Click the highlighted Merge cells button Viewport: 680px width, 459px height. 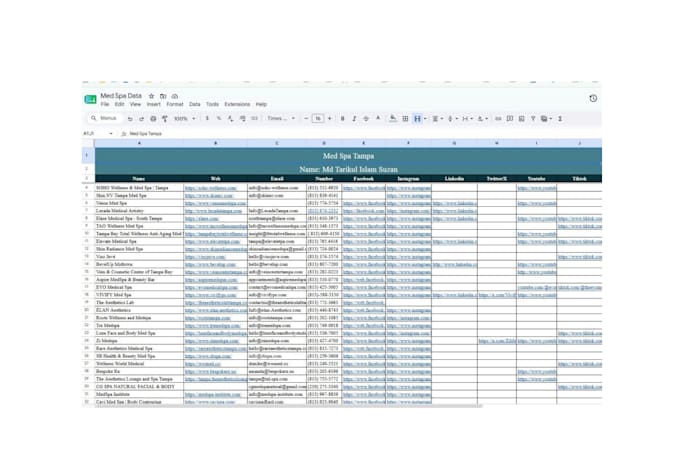coord(417,118)
